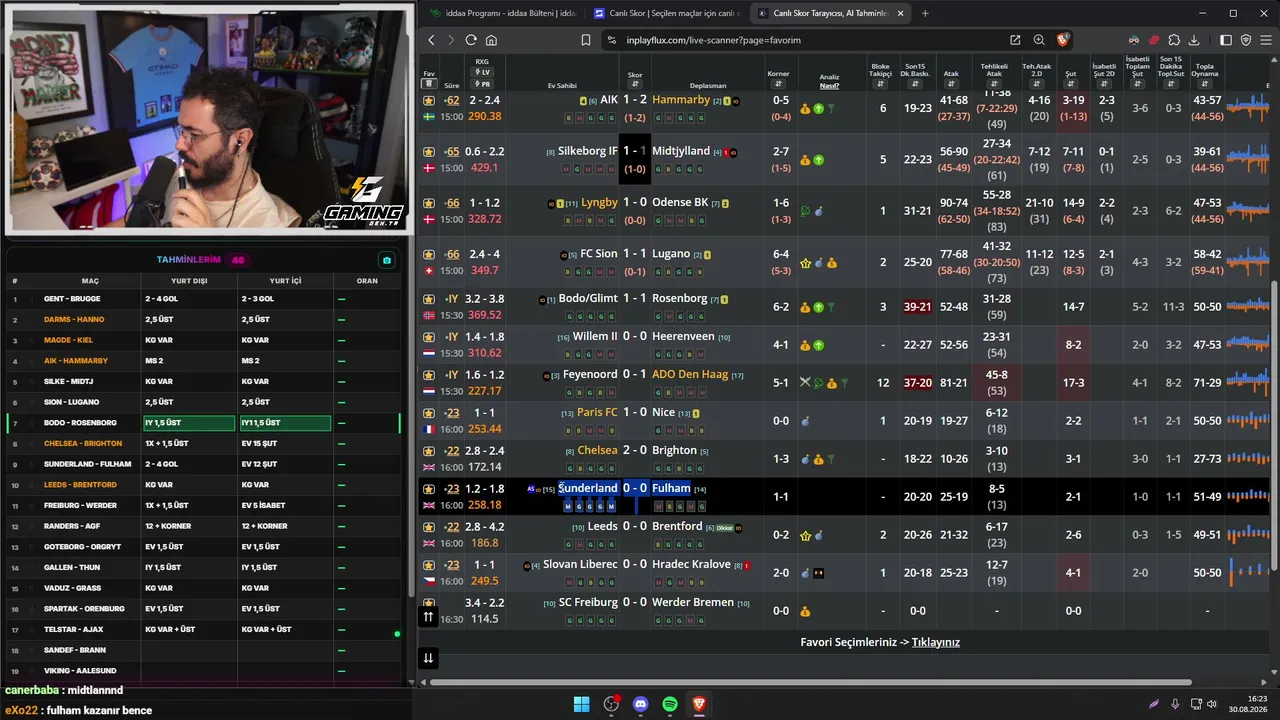This screenshot has width=1280, height=720.
Task: Click the Brave Shields lion icon
Action: point(1062,40)
